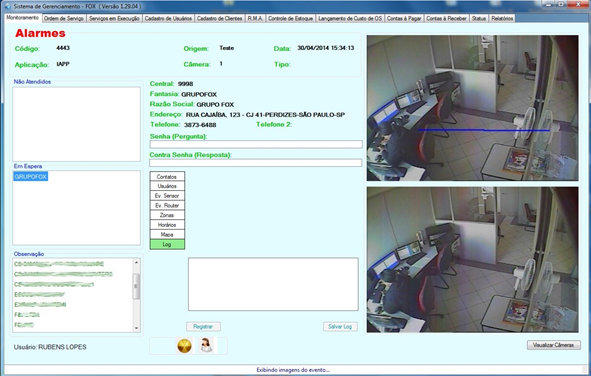Open the Cadastro de Clientes tab
The image size is (591, 376).
(x=219, y=18)
